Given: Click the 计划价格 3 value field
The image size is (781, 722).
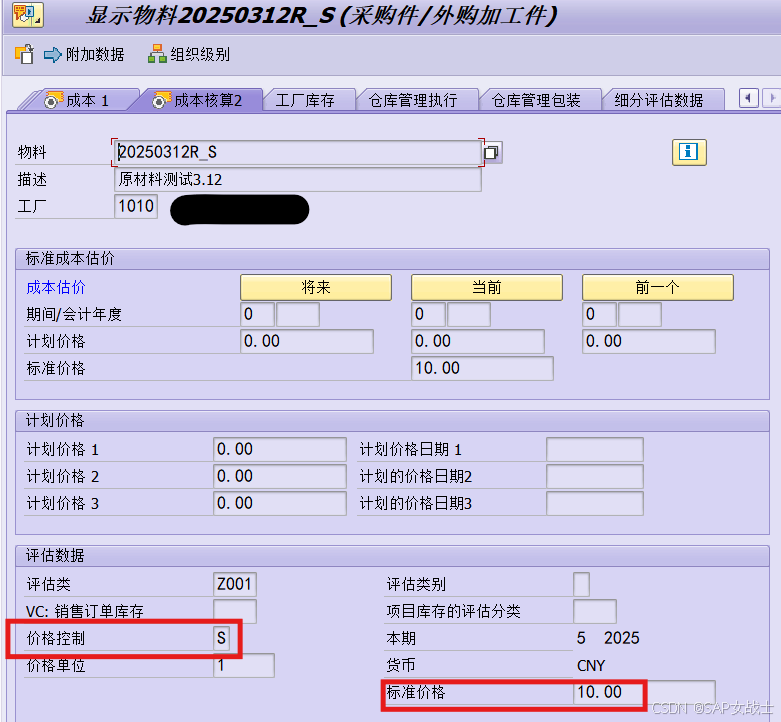Looking at the screenshot, I should [x=279, y=503].
